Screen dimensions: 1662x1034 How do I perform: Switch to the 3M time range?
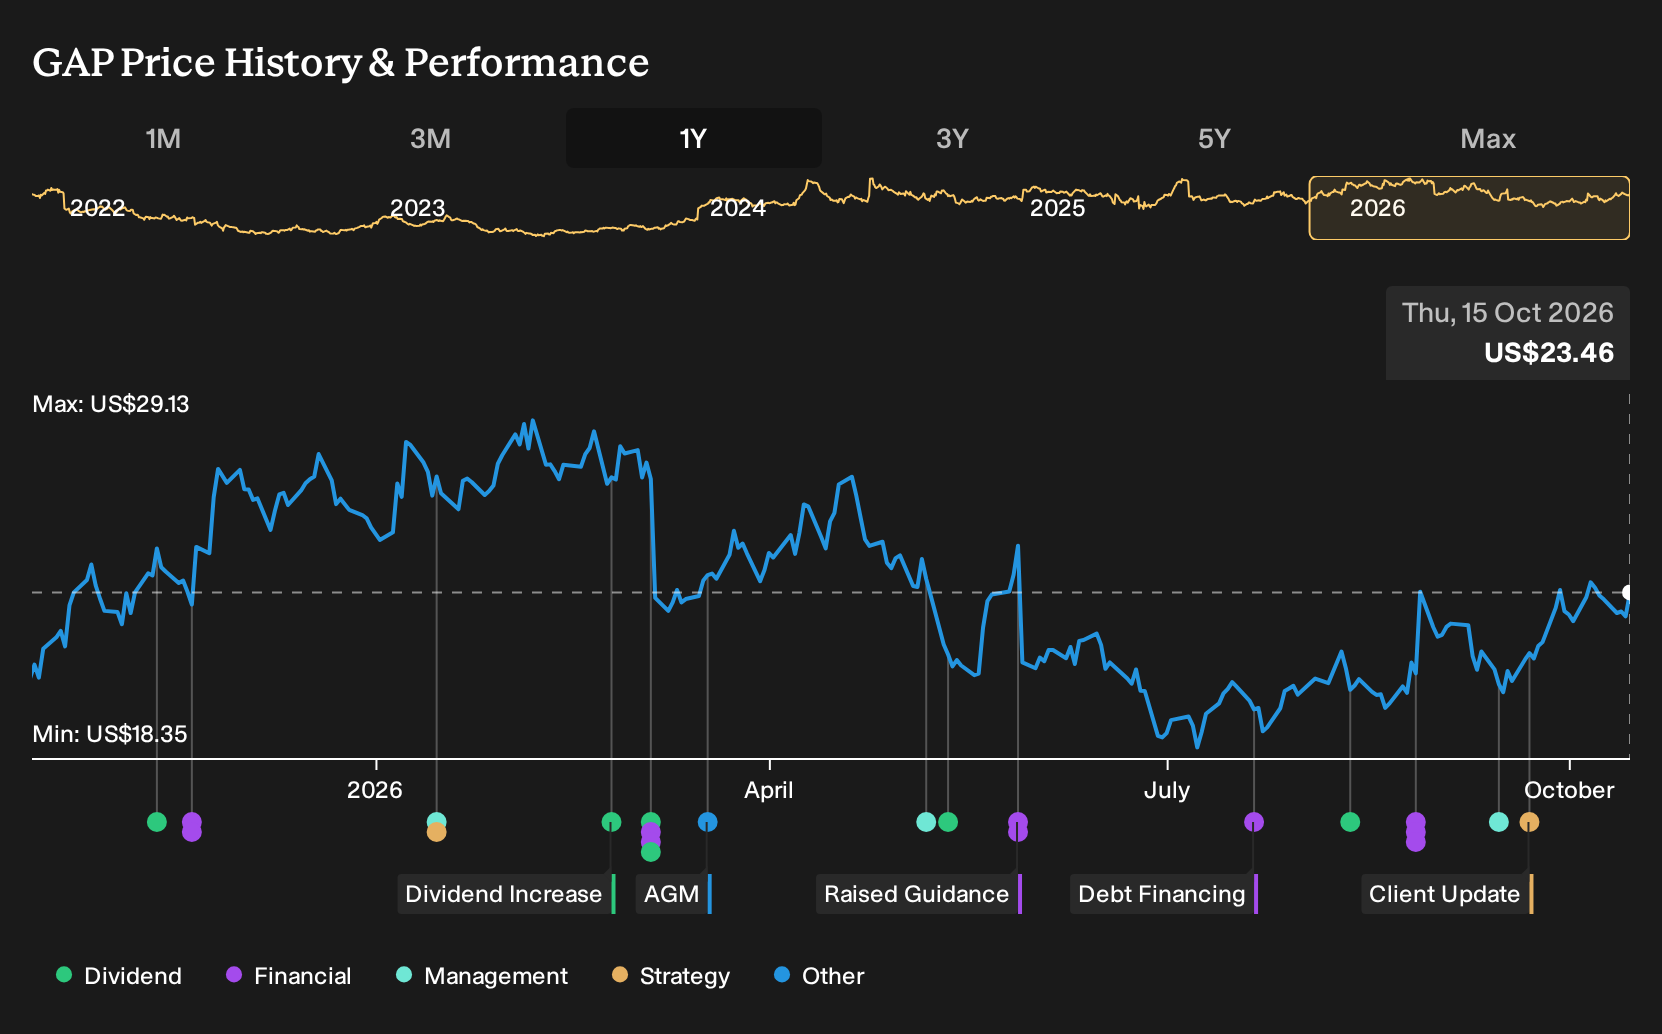pyautogui.click(x=430, y=138)
